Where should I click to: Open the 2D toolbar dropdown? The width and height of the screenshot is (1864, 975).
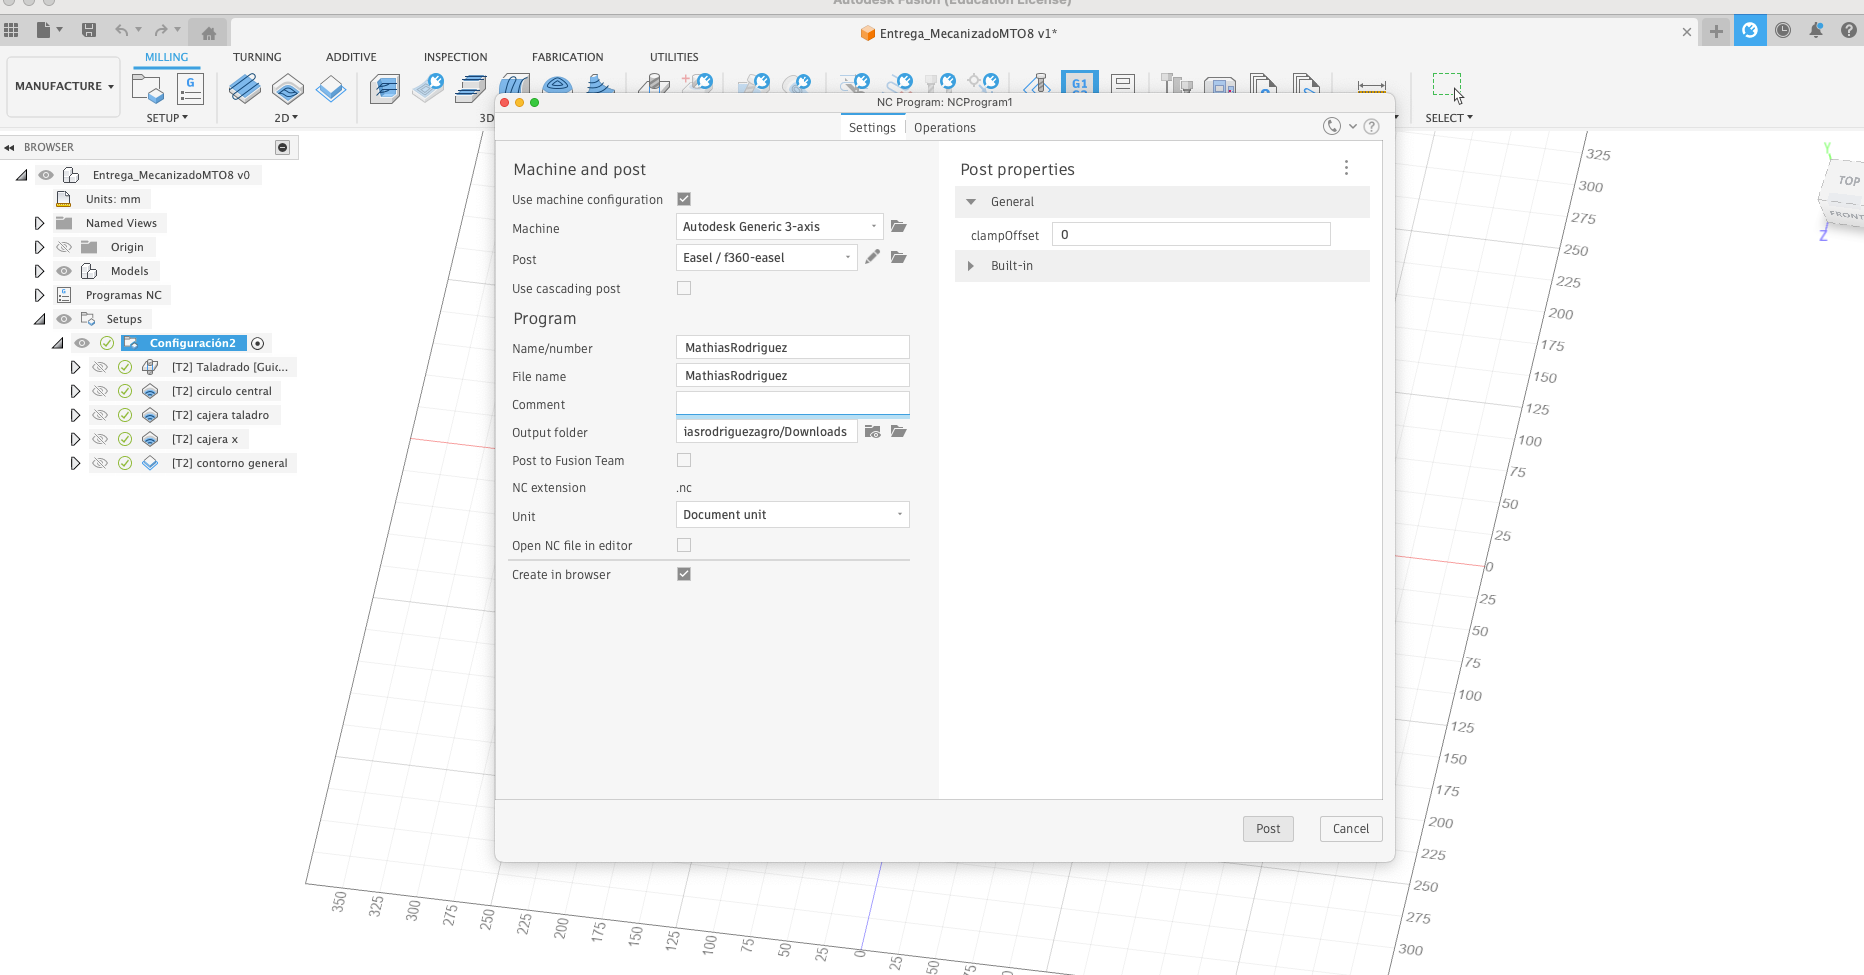[286, 118]
